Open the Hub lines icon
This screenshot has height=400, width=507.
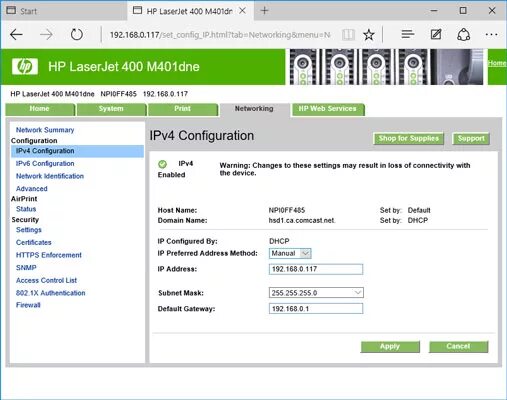coord(408,34)
